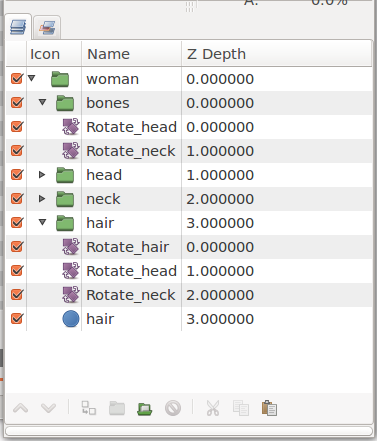Image resolution: width=377 pixels, height=441 pixels.
Task: Click the hair group folder icon
Action: (x=65, y=223)
